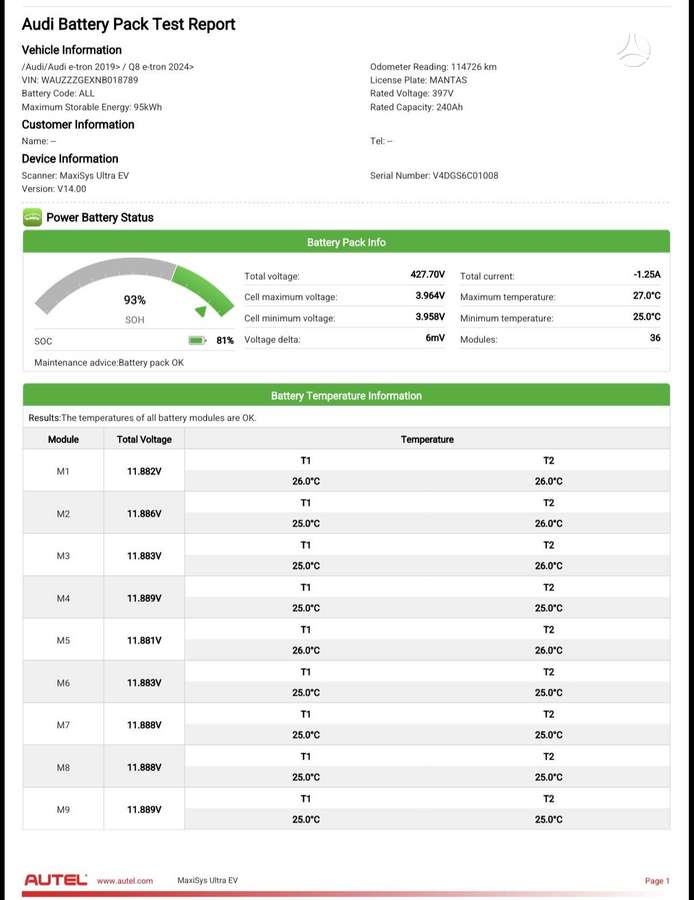
Task: Click M2 voltage 11.886V
Action: point(144,514)
